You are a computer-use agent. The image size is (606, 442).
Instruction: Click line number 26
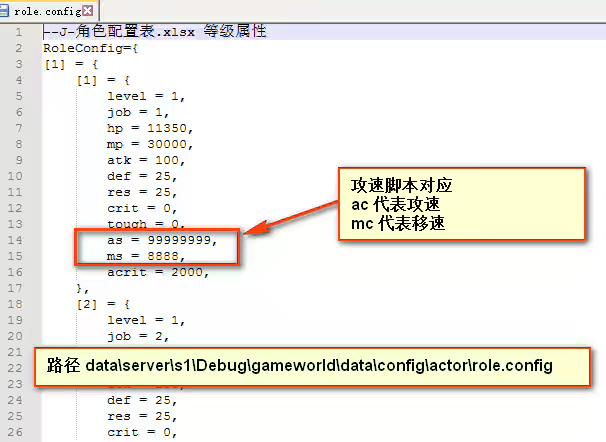click(x=15, y=432)
